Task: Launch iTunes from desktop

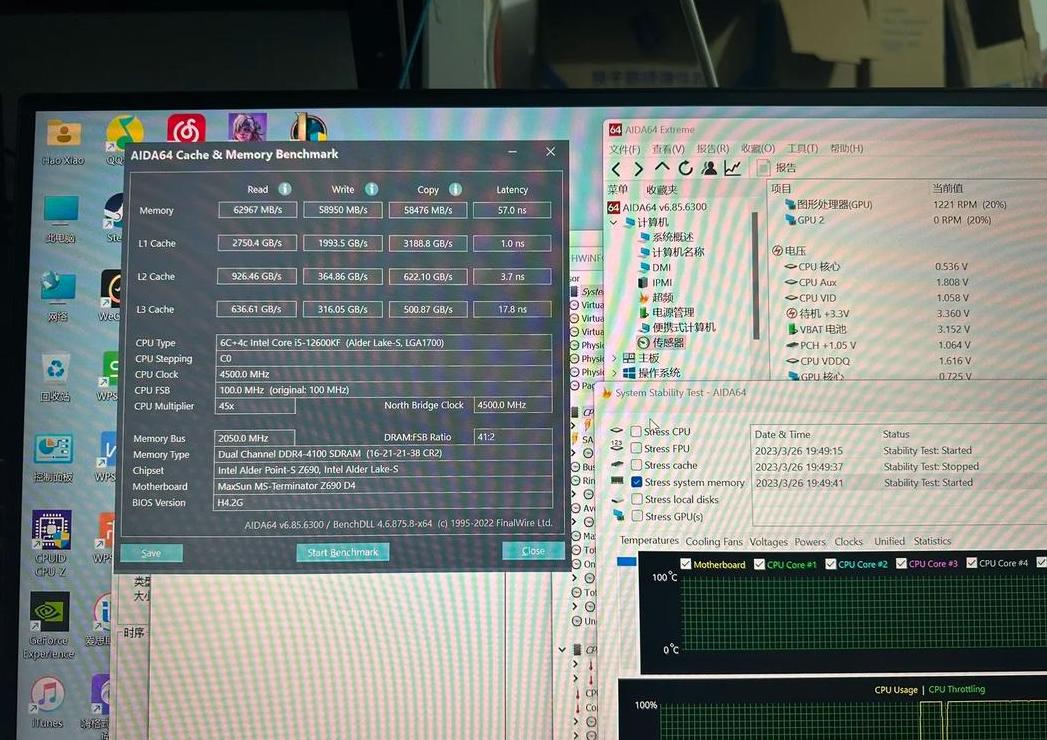Action: tap(47, 702)
